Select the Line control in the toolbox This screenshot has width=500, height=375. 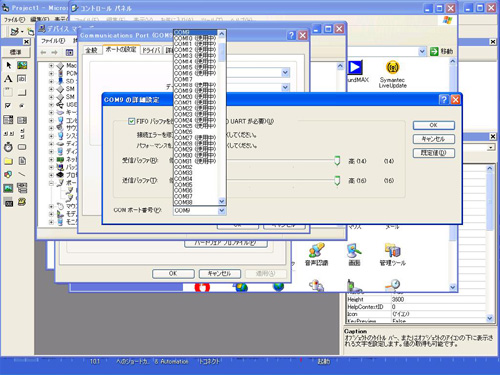pos(22,174)
